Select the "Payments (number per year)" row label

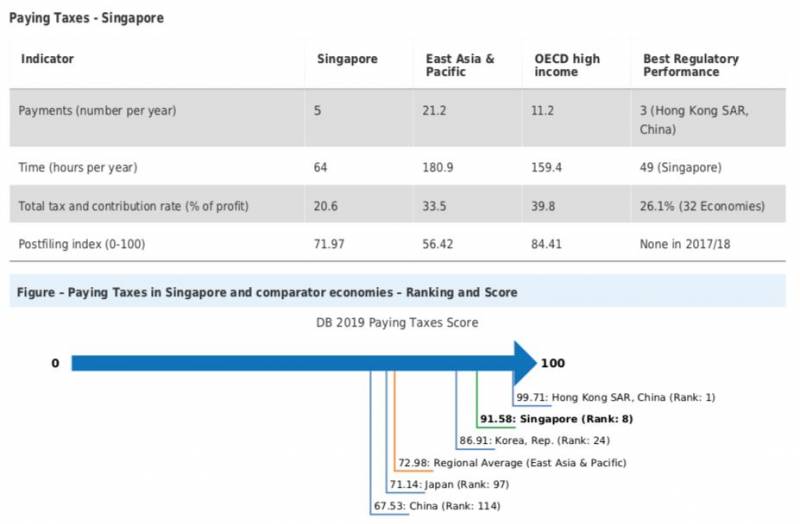click(x=97, y=111)
